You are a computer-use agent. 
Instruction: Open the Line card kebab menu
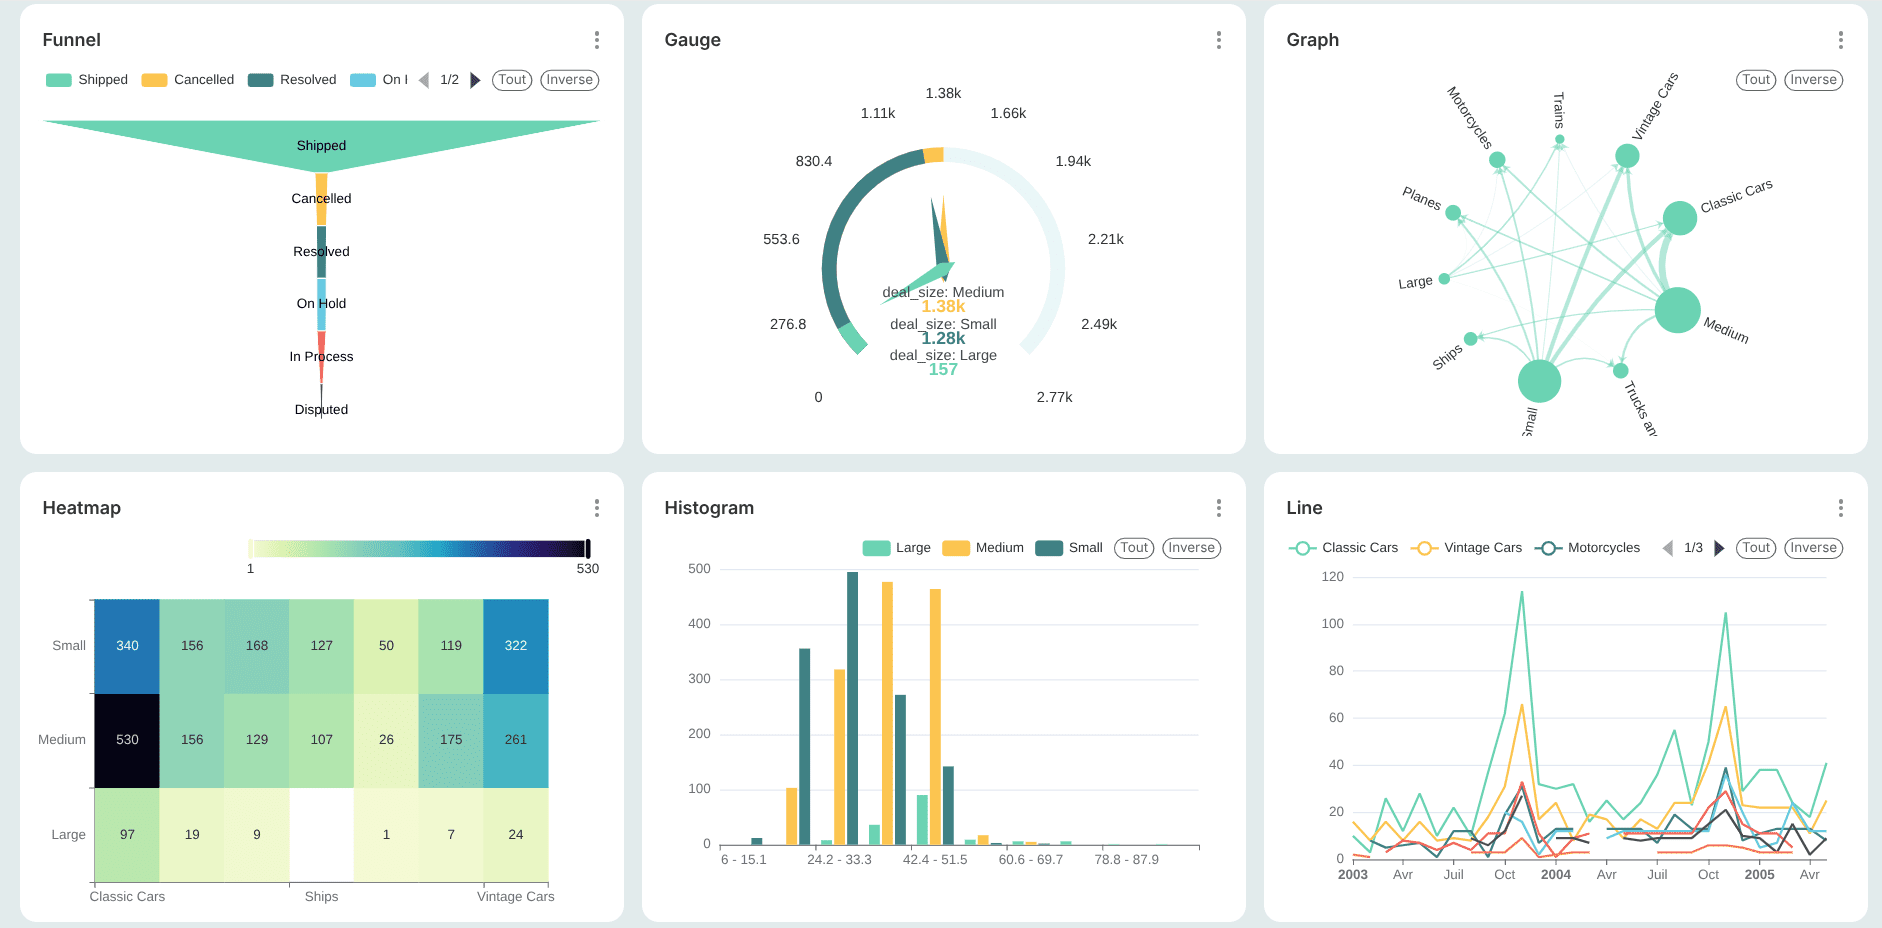tap(1841, 508)
